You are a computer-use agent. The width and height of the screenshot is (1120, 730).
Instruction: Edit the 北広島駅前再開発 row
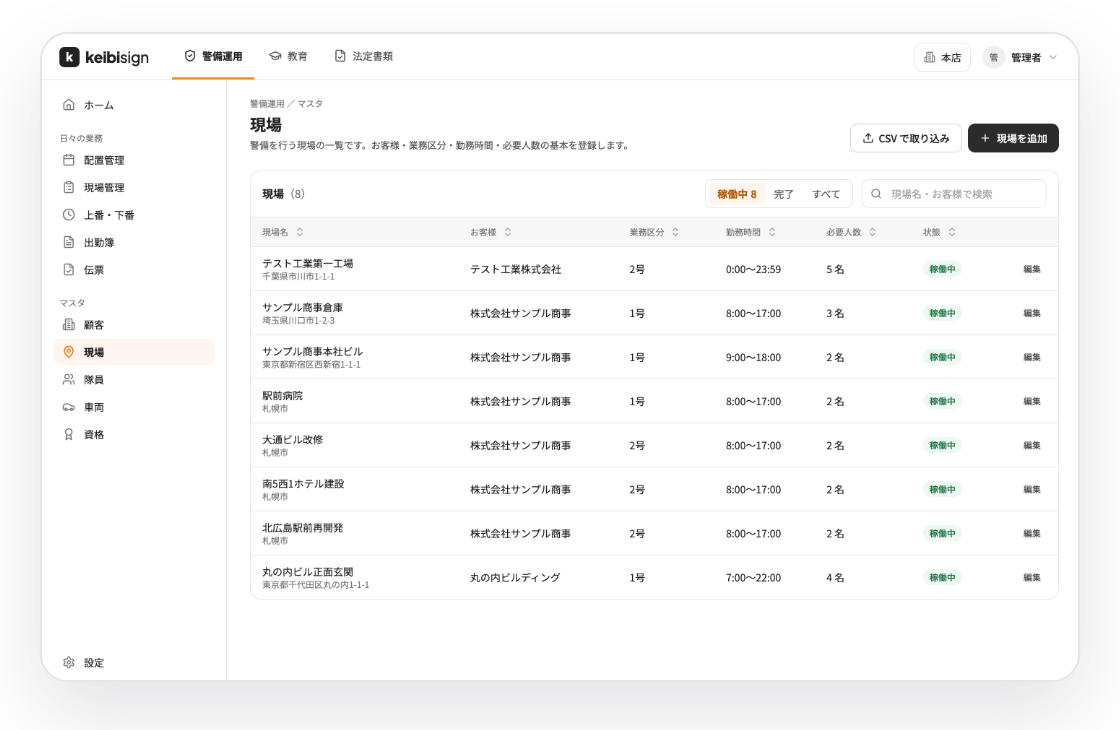coord(1031,534)
